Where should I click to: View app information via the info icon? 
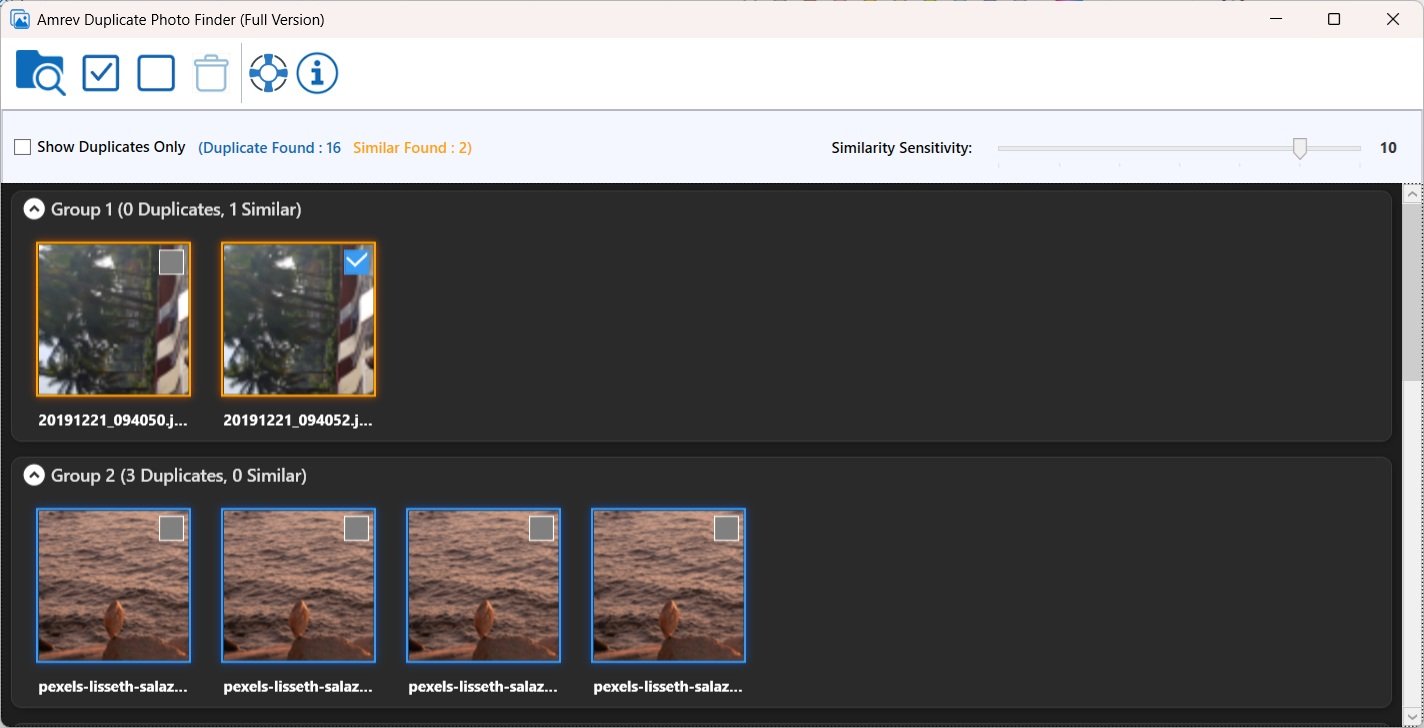(x=317, y=72)
